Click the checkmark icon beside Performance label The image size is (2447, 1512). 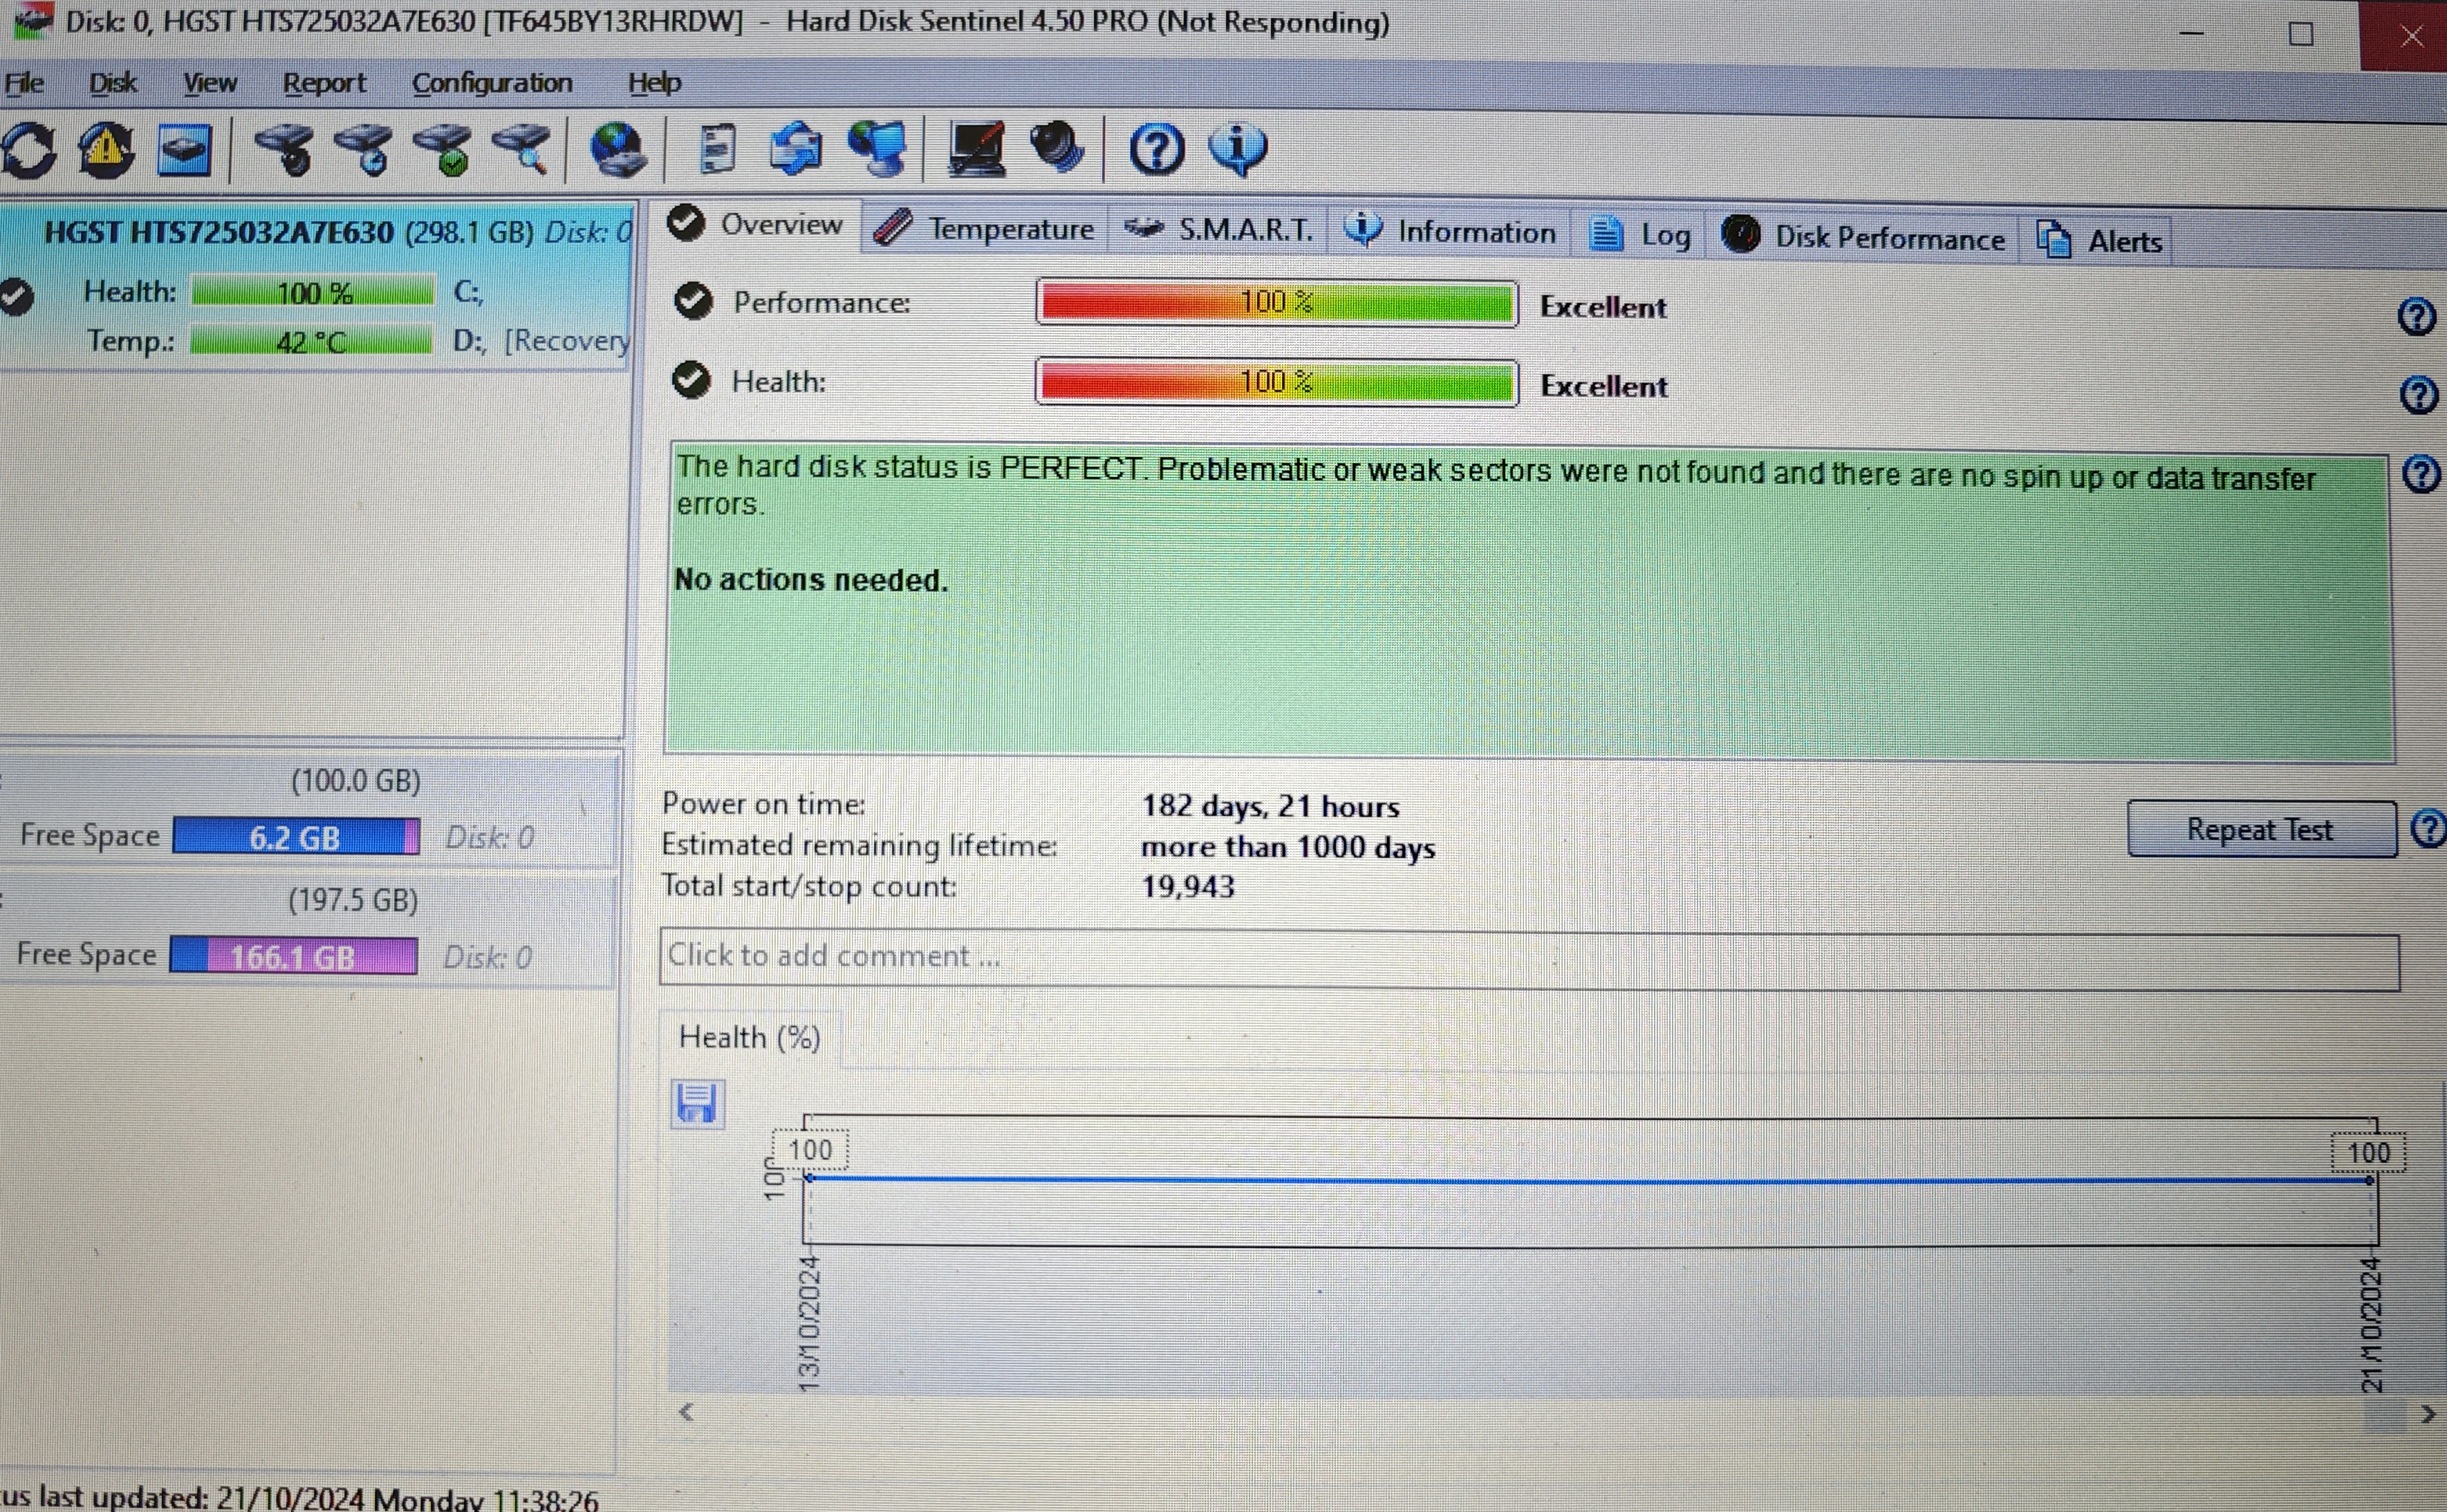[x=693, y=300]
